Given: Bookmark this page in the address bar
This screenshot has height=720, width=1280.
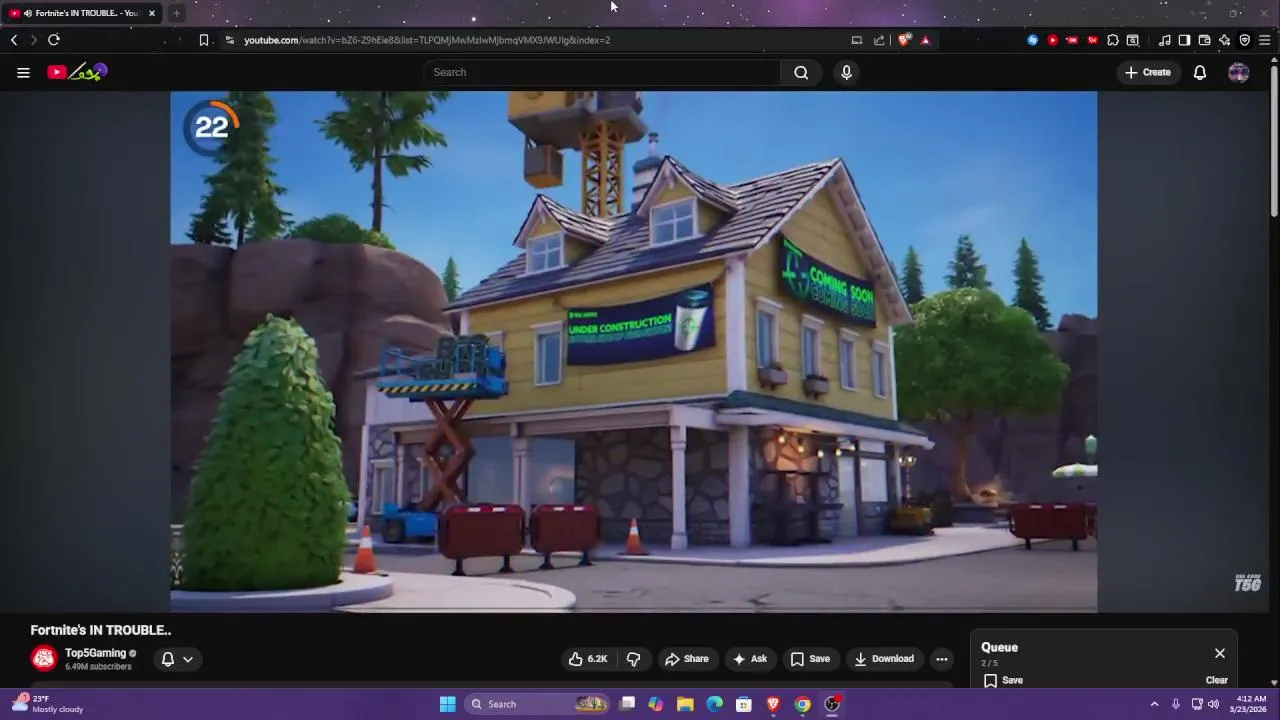Looking at the screenshot, I should pos(204,40).
